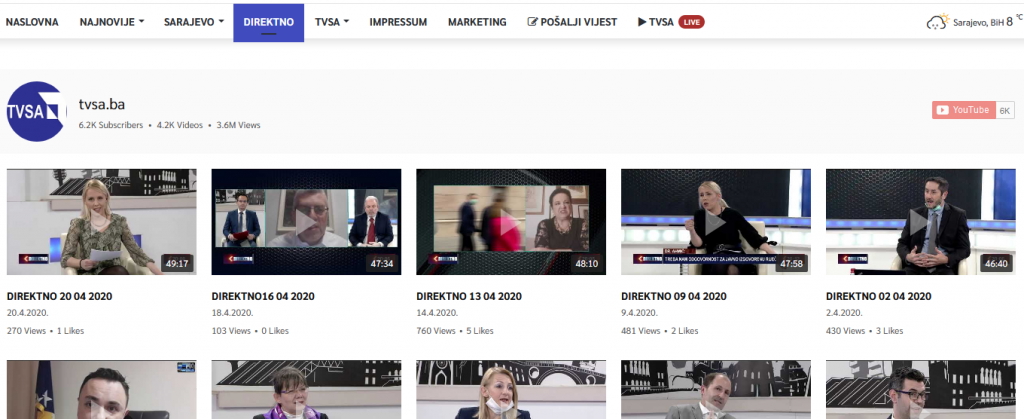Select the DIREKTNO tab

pos(268,22)
